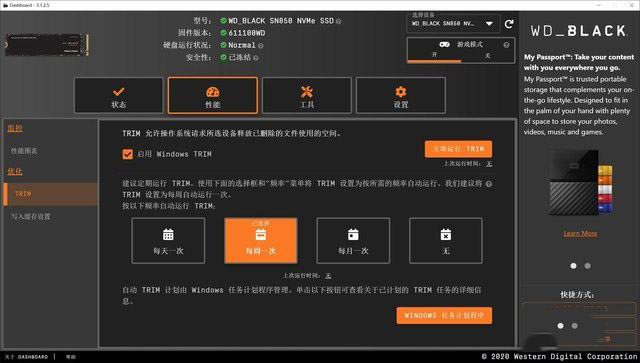Select TRIM in sidebar
This screenshot has height=363, width=640.
tap(51, 194)
